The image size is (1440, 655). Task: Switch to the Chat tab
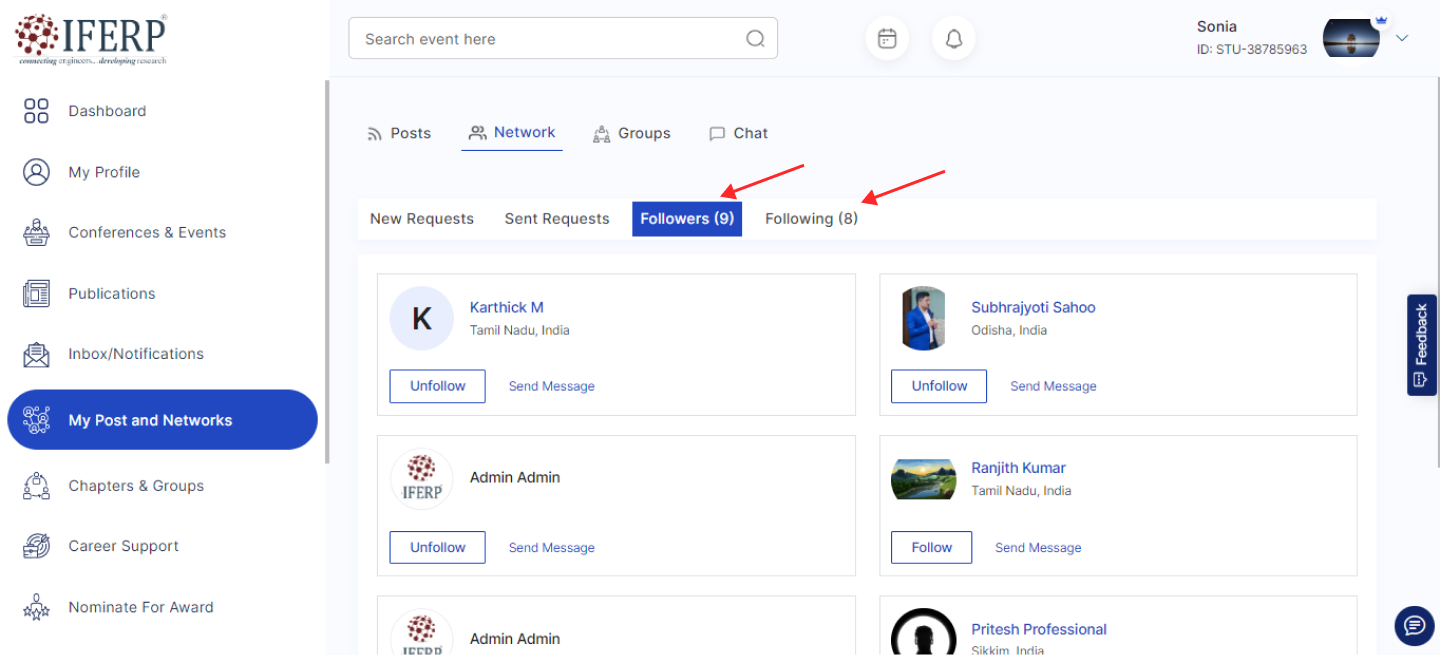pos(739,133)
